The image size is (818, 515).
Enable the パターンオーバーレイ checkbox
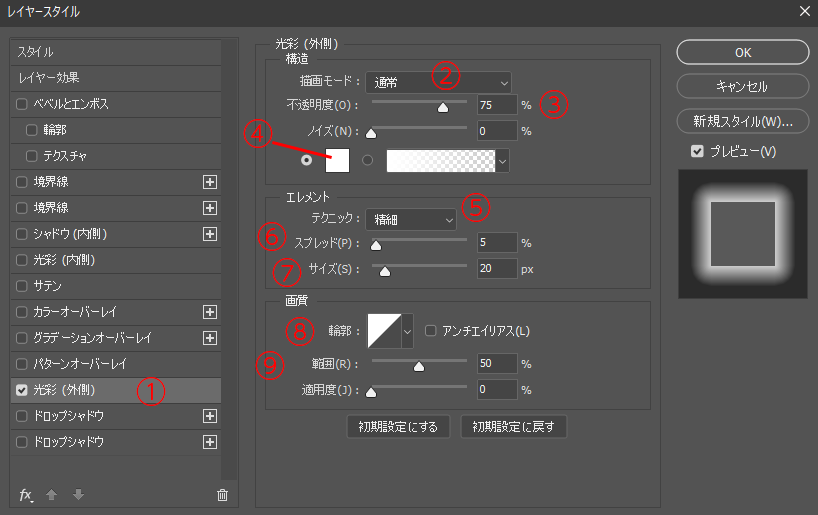(x=22, y=364)
